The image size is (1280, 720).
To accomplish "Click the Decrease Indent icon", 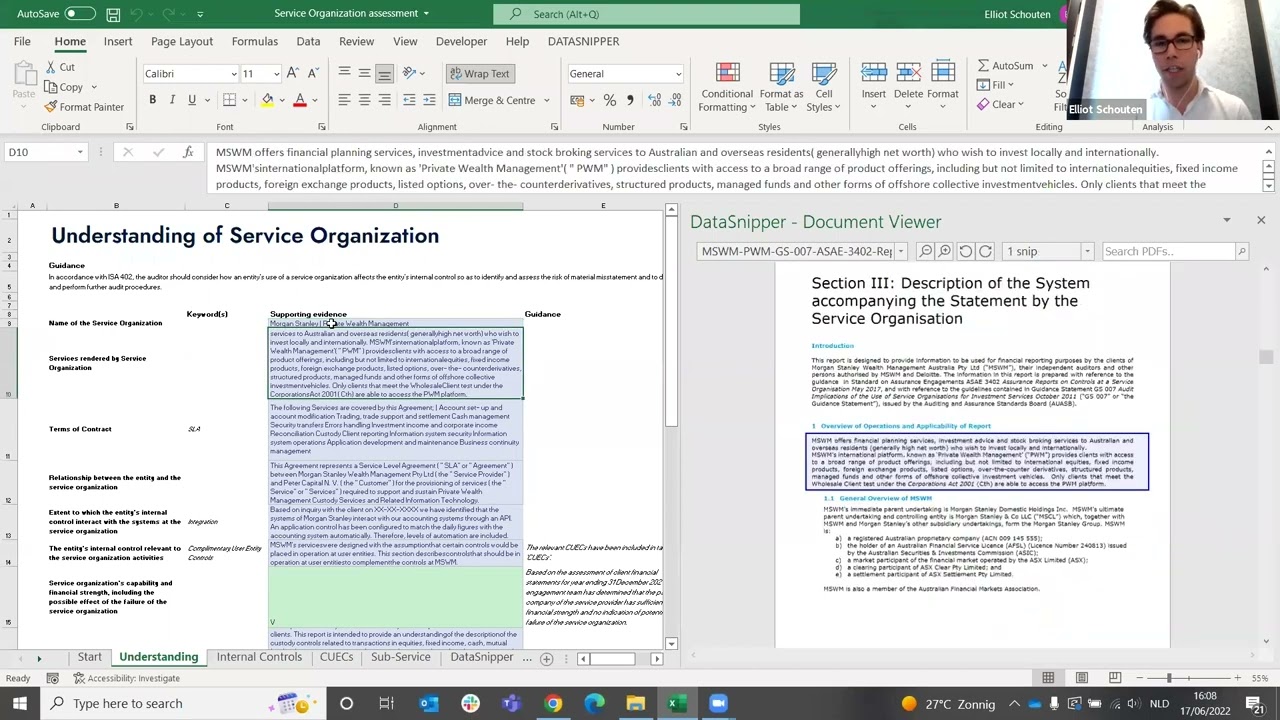I will [409, 100].
